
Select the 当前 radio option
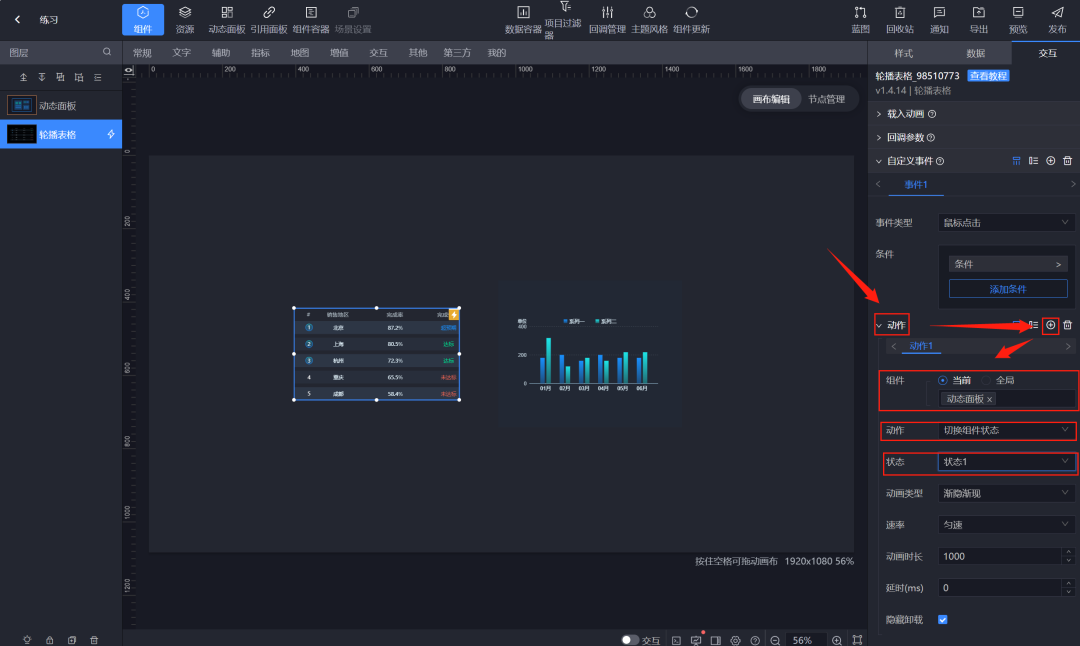[x=942, y=380]
